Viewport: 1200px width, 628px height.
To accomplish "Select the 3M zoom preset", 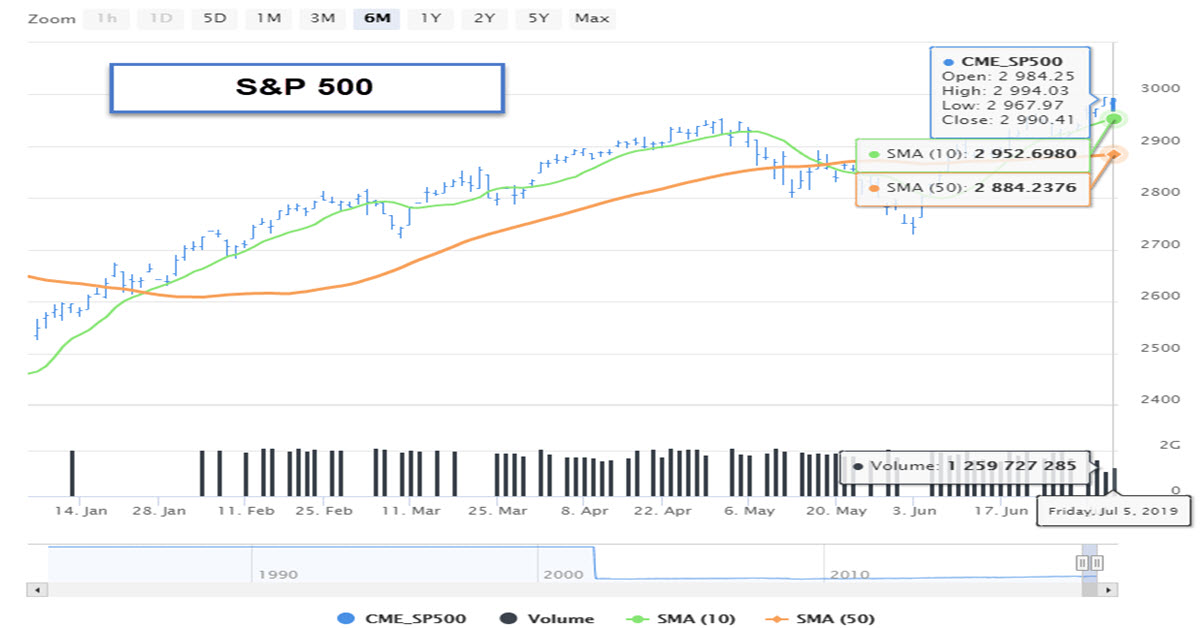I will pyautogui.click(x=323, y=18).
